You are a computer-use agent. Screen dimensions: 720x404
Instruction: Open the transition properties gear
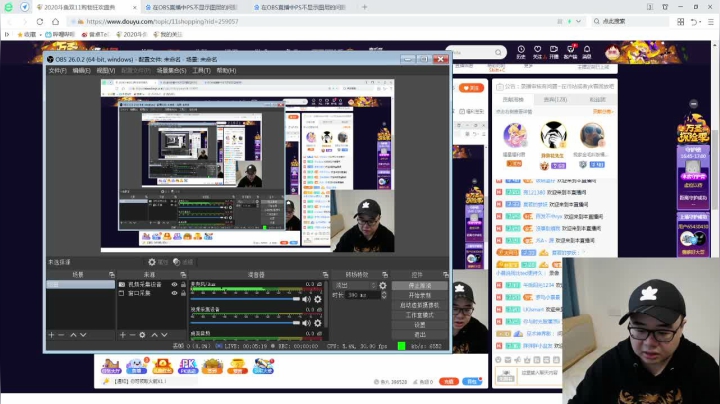(x=382, y=285)
